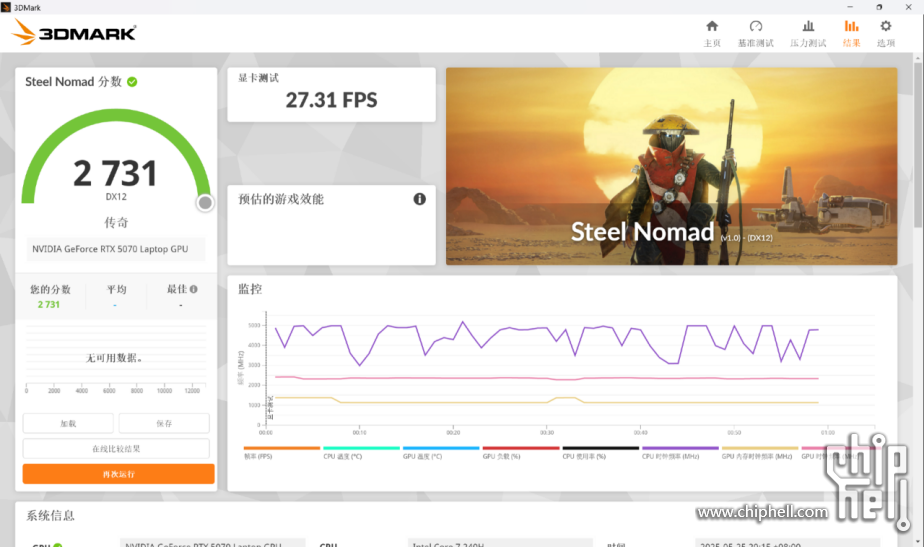
Task: Click the 3DMark app icon in title bar
Action: click(6, 7)
